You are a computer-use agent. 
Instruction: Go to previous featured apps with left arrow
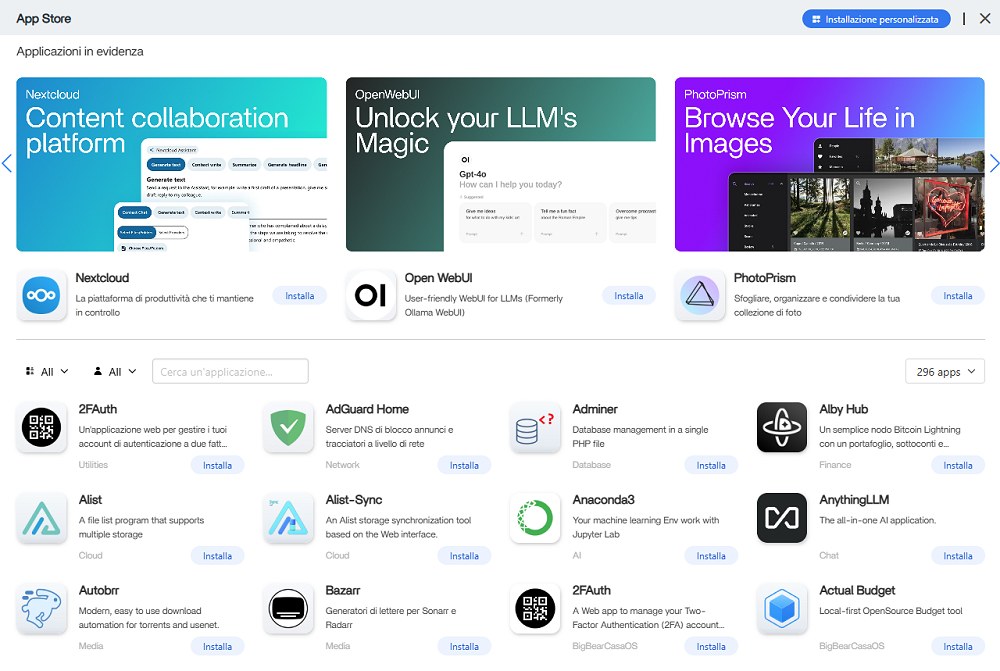point(7,163)
